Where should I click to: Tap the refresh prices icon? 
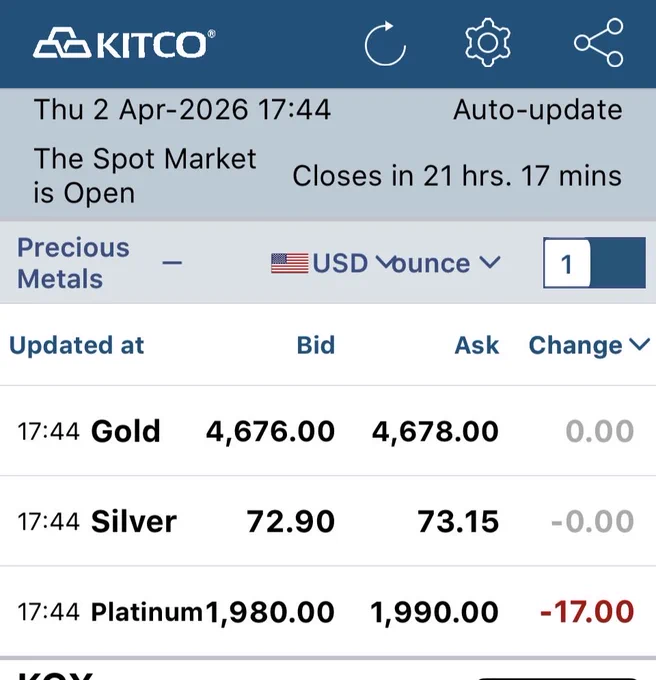[x=385, y=43]
